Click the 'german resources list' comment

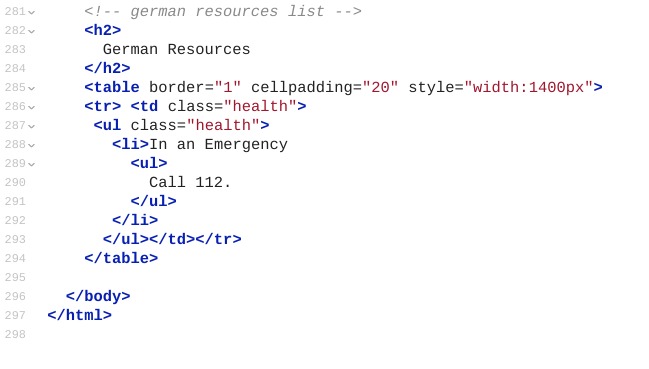(223, 11)
